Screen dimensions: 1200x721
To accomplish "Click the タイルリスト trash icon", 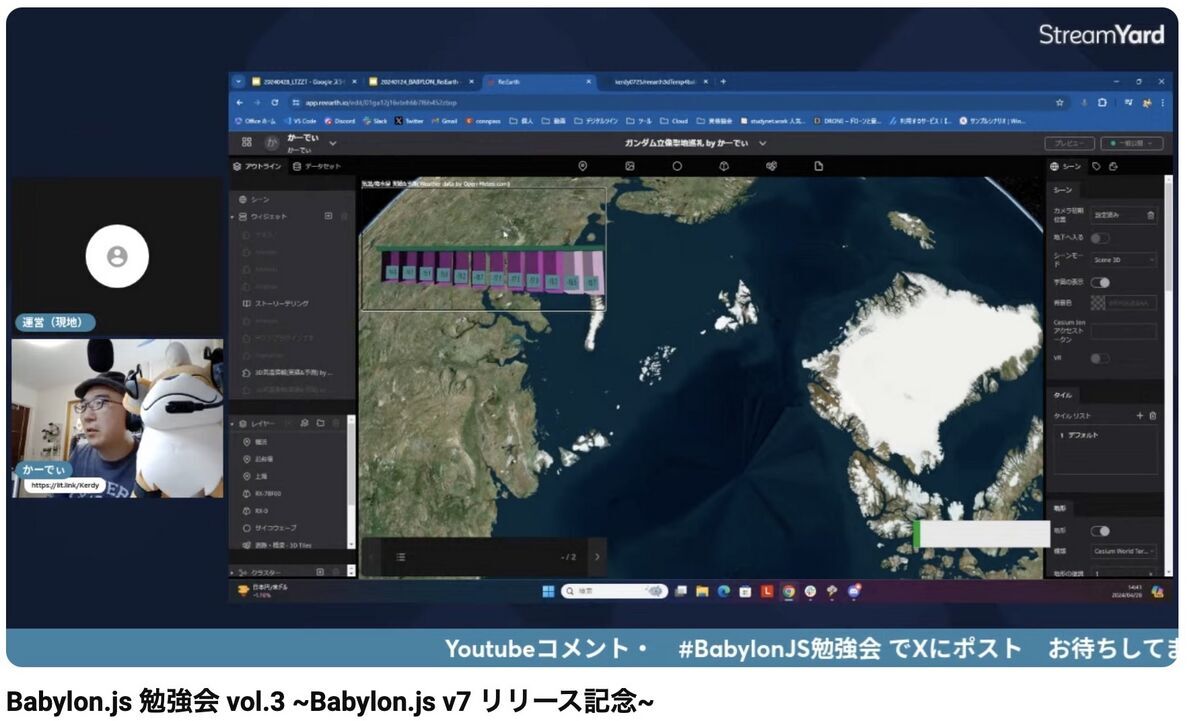I will coord(1152,415).
